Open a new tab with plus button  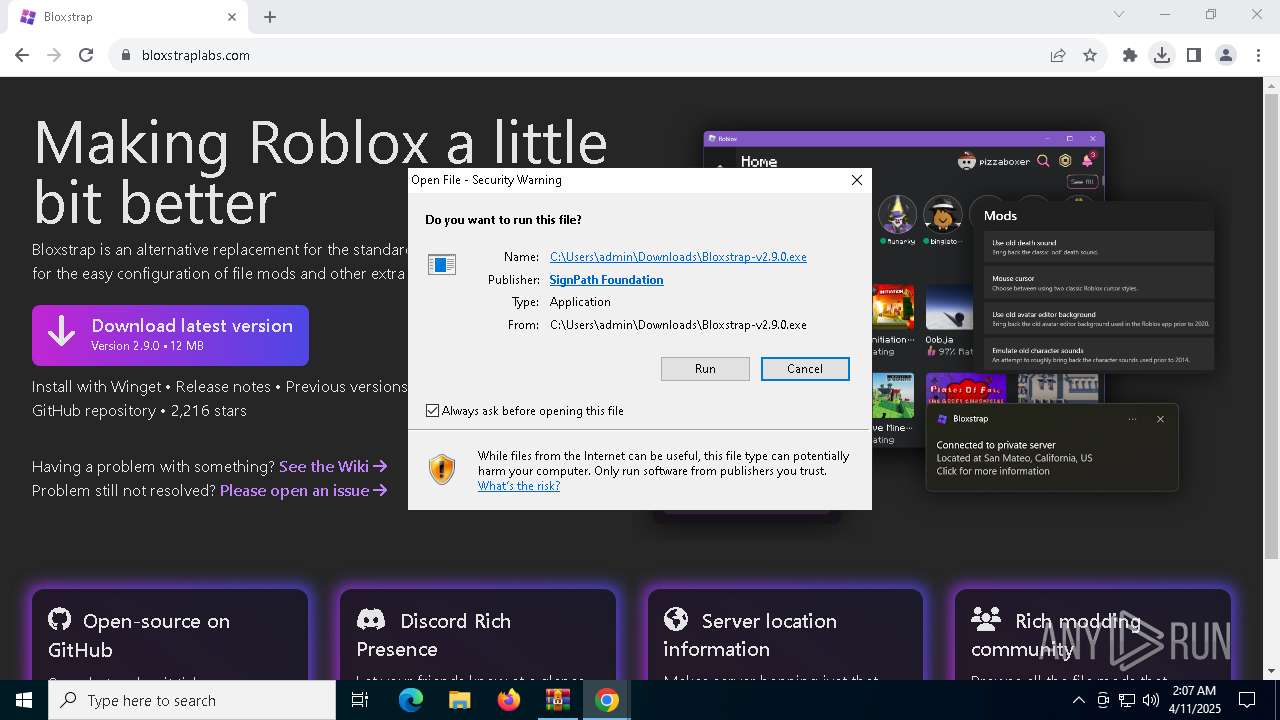pyautogui.click(x=270, y=17)
